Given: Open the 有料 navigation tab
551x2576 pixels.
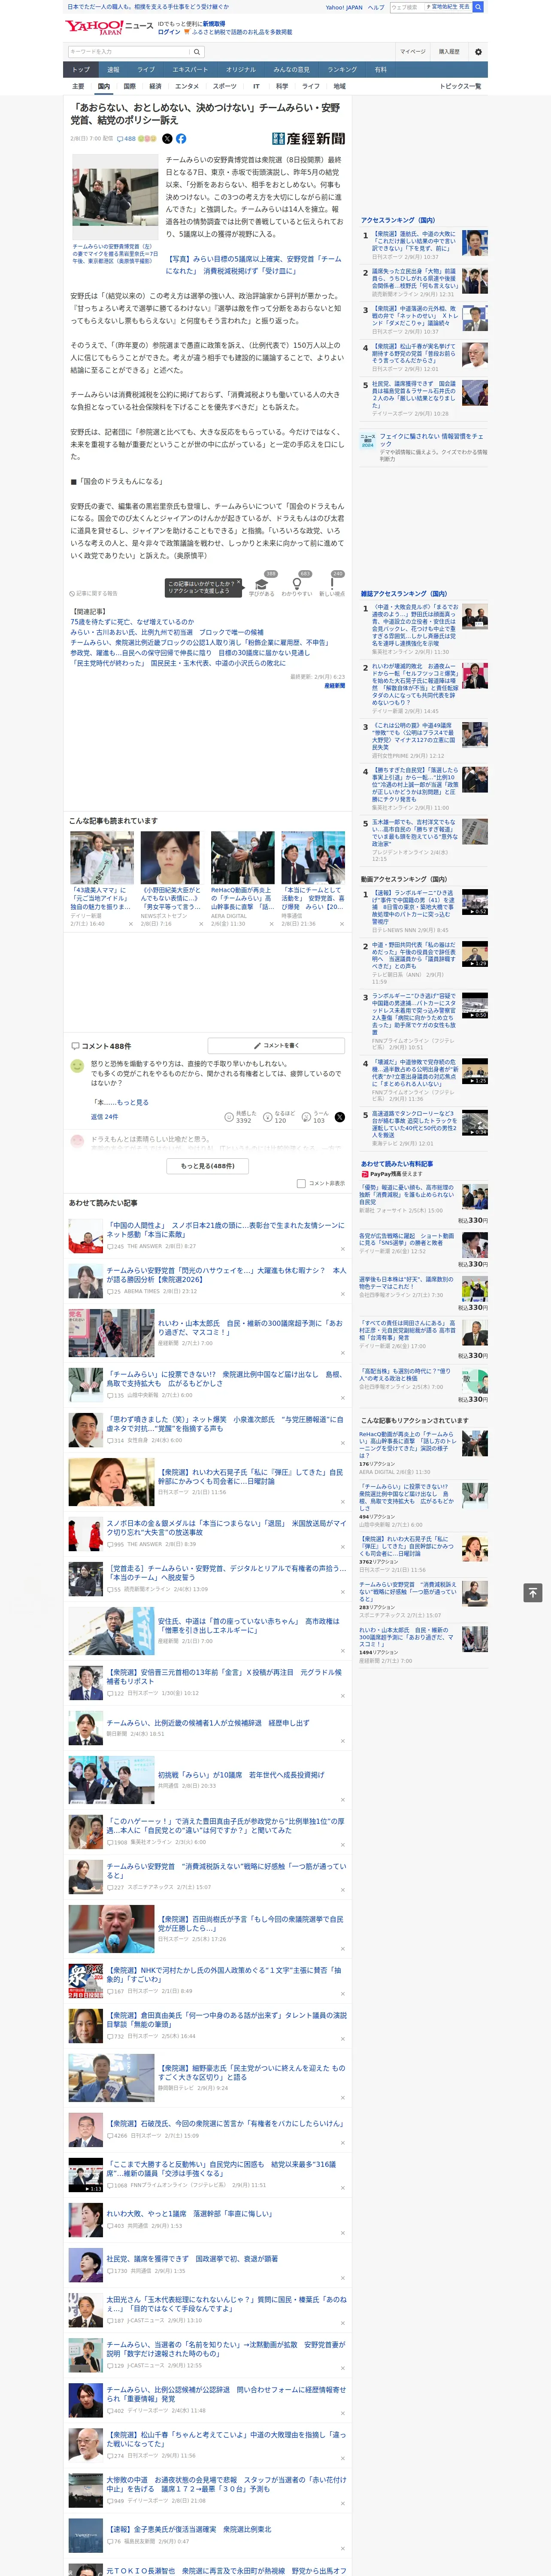Looking at the screenshot, I should (380, 70).
